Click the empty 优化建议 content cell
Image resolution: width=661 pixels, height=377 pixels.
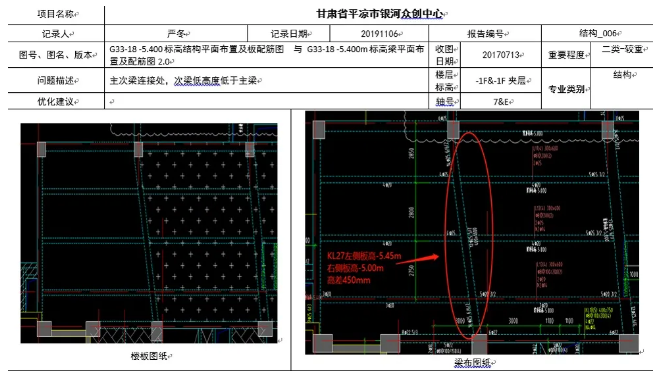[266, 101]
